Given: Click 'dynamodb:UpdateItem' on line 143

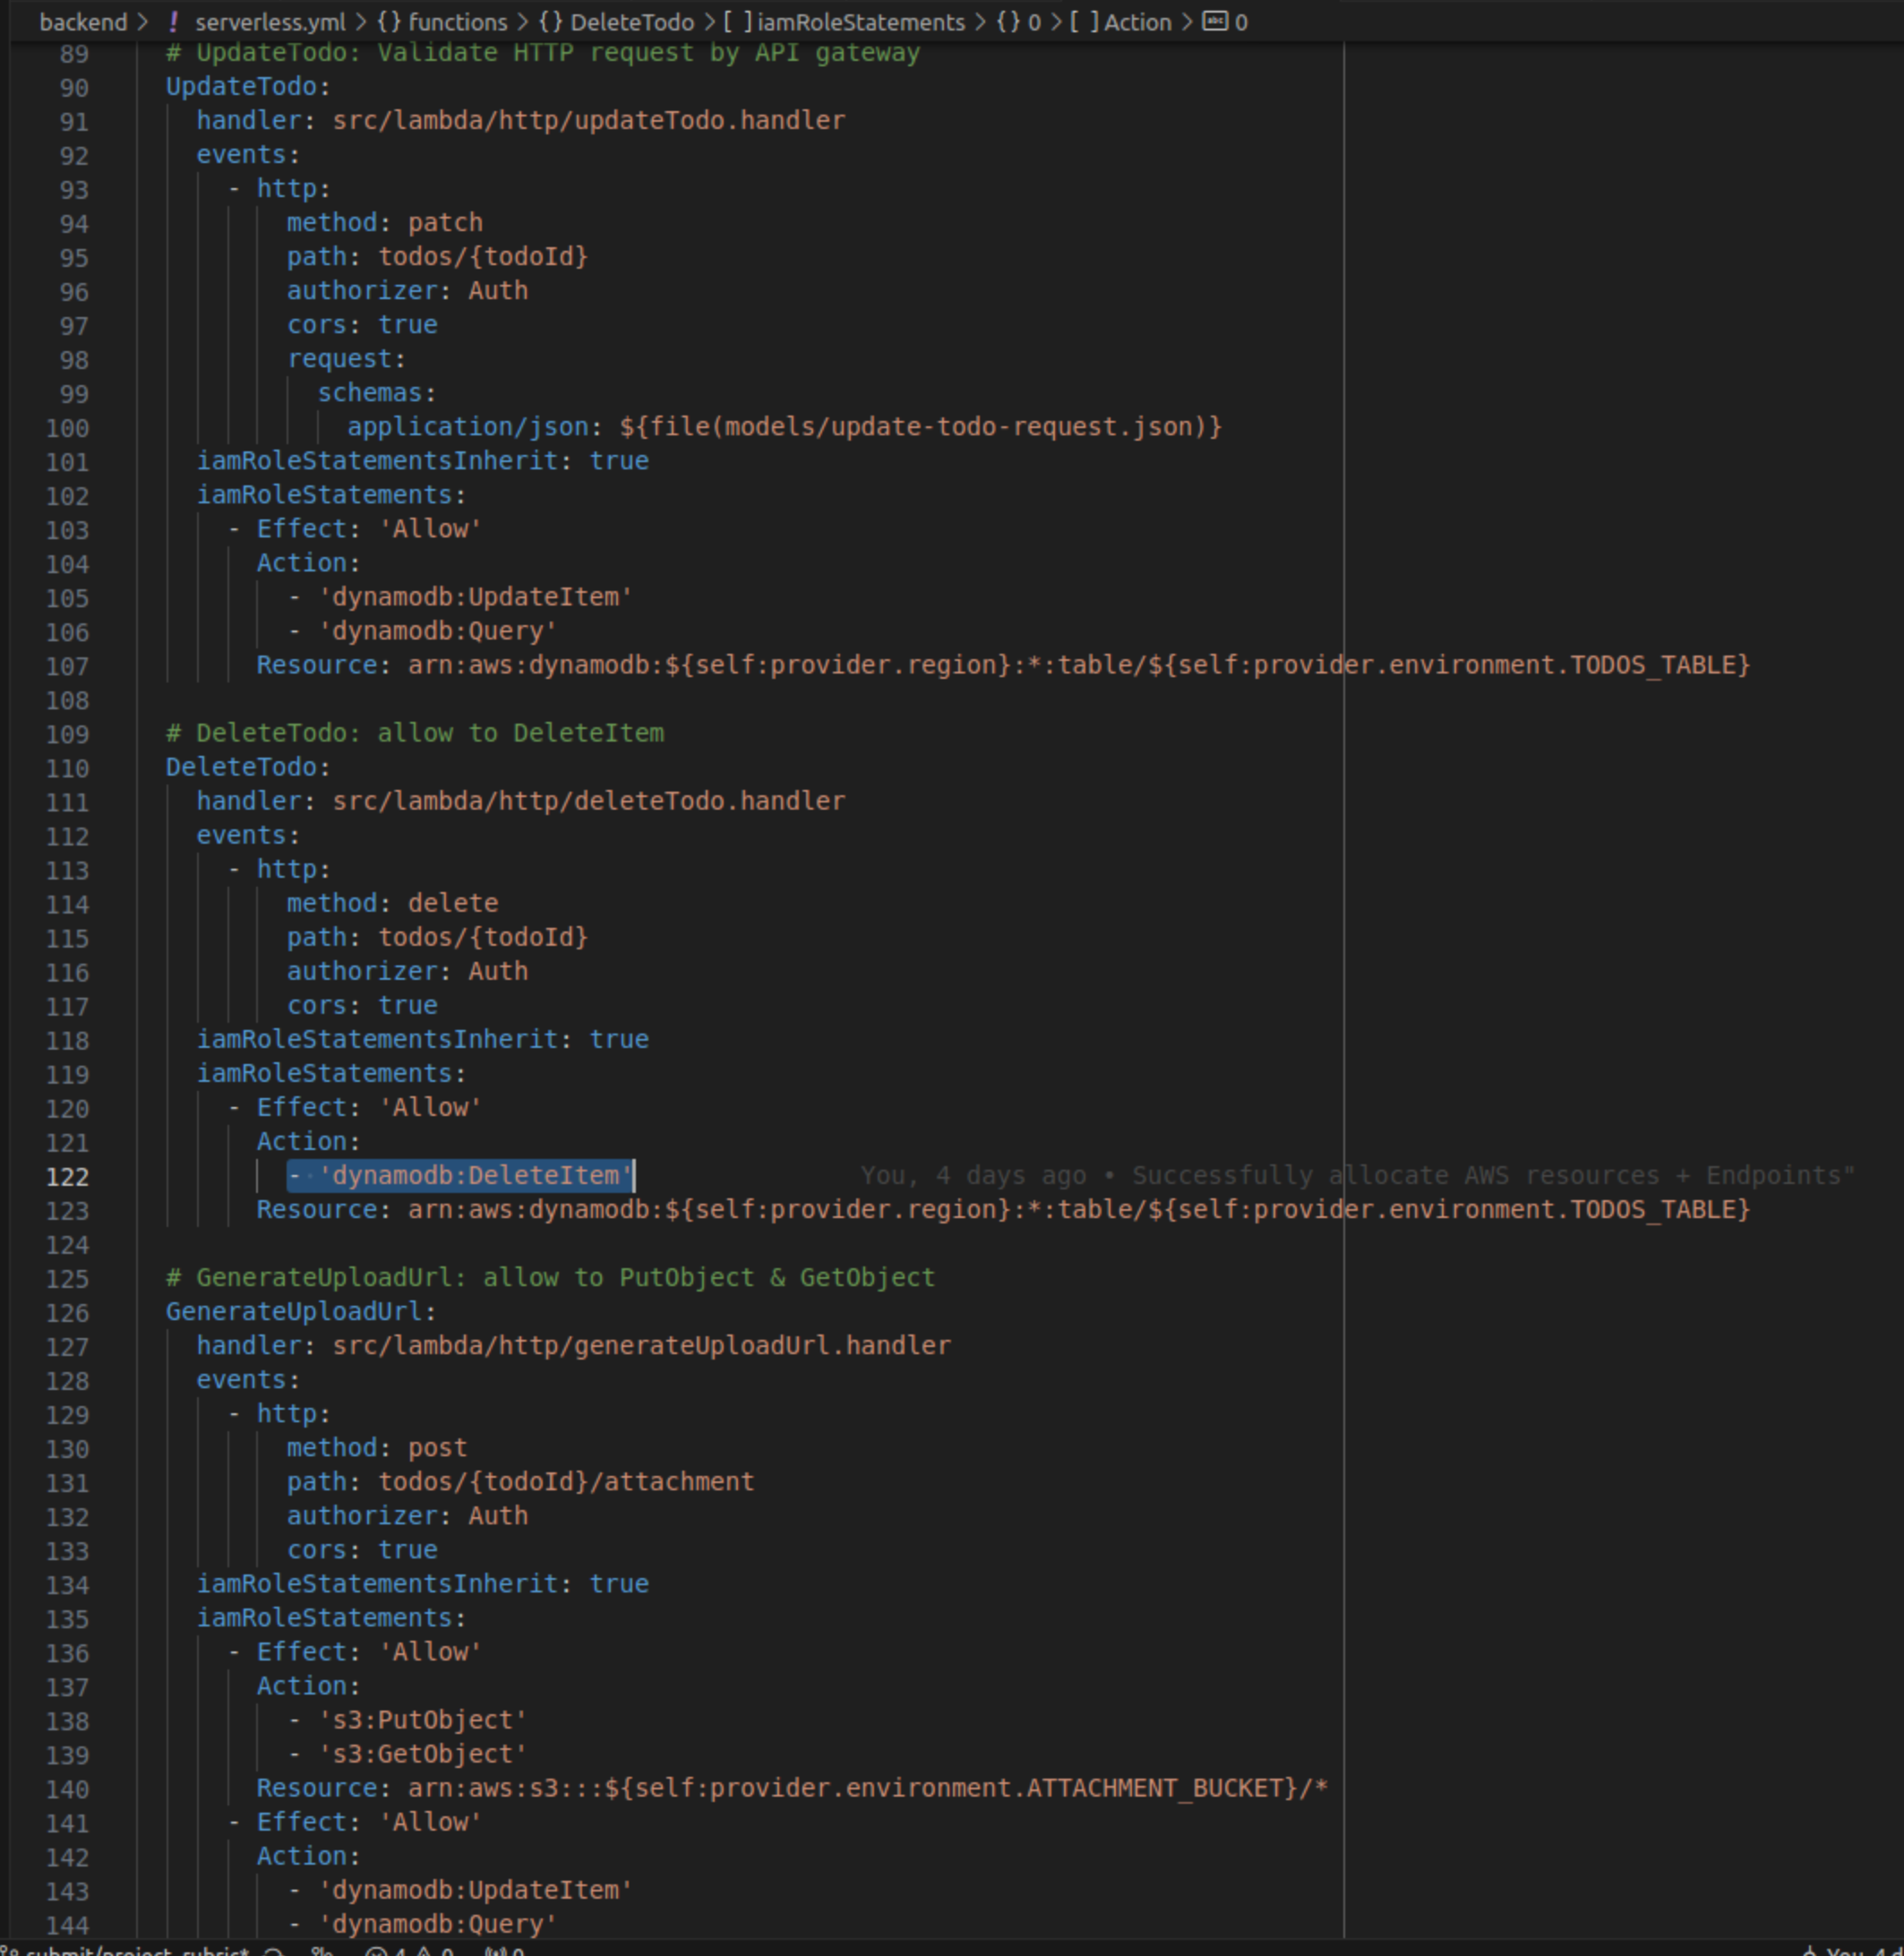Looking at the screenshot, I should (475, 1890).
